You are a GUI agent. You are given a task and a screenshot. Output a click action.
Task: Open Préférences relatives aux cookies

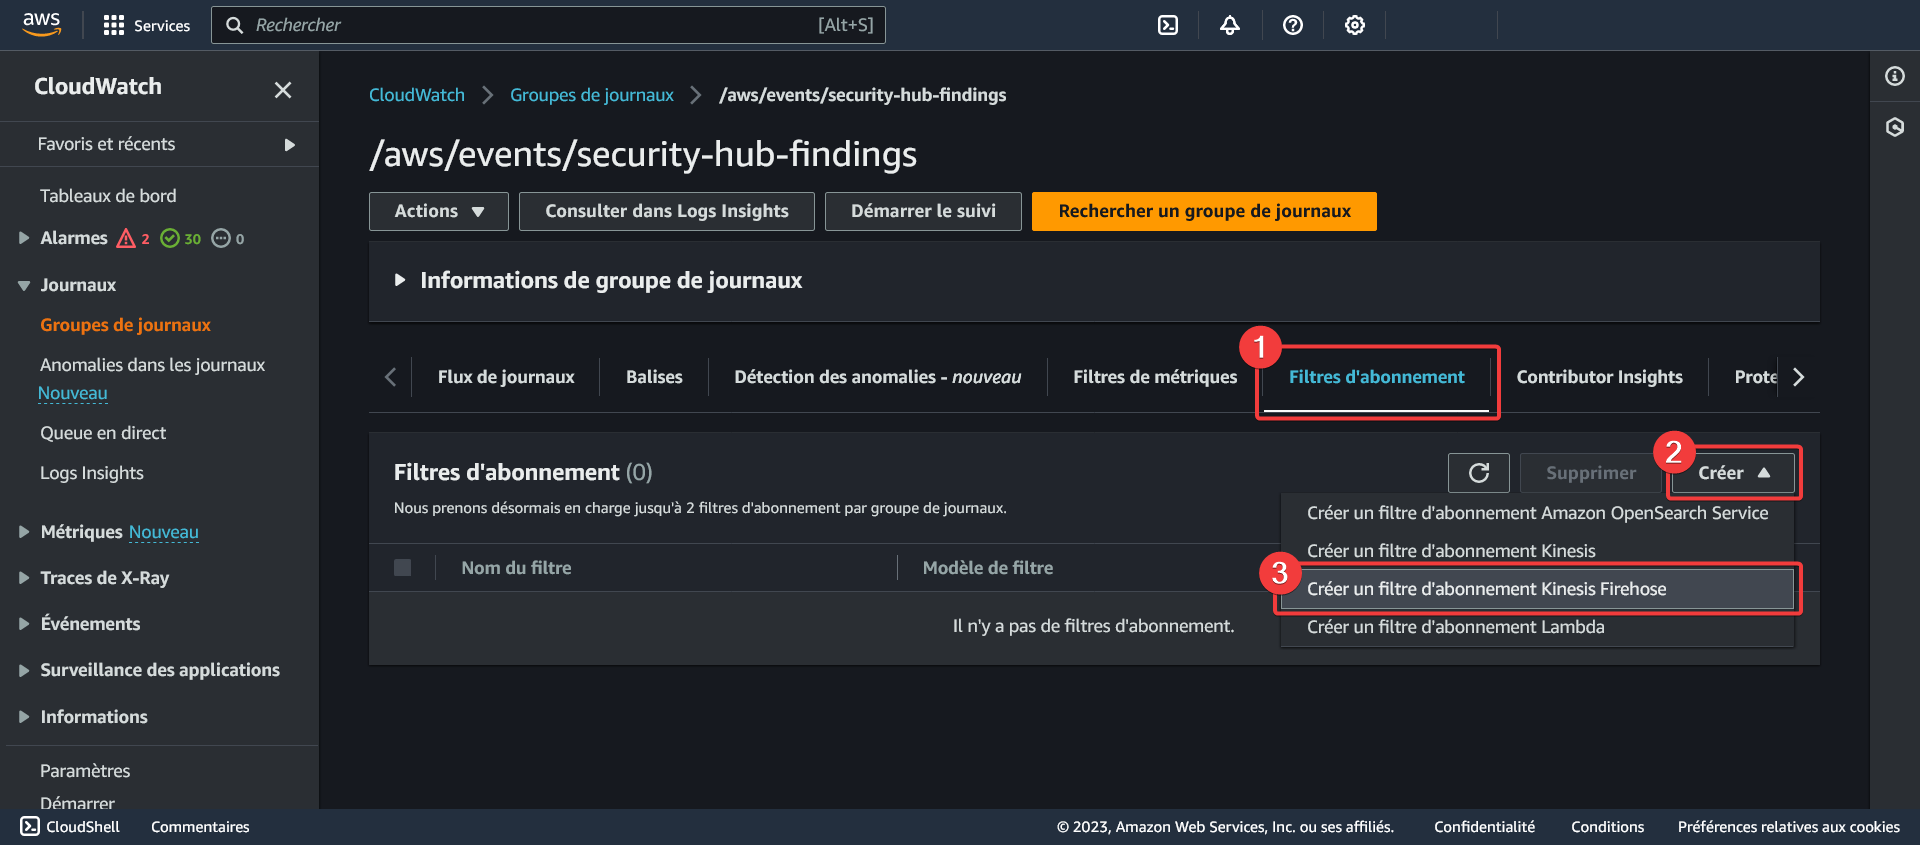[1789, 827]
